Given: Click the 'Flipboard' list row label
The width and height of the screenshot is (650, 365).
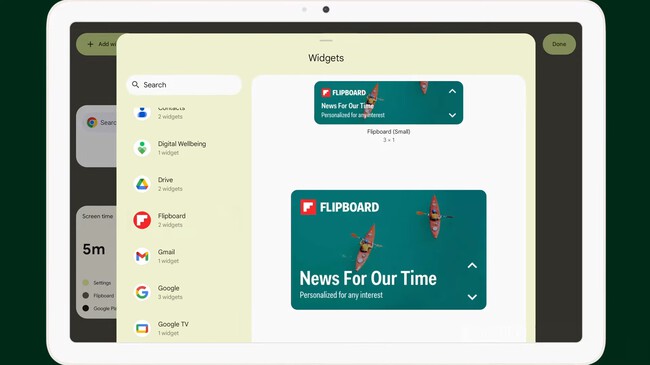Looking at the screenshot, I should 172,216.
